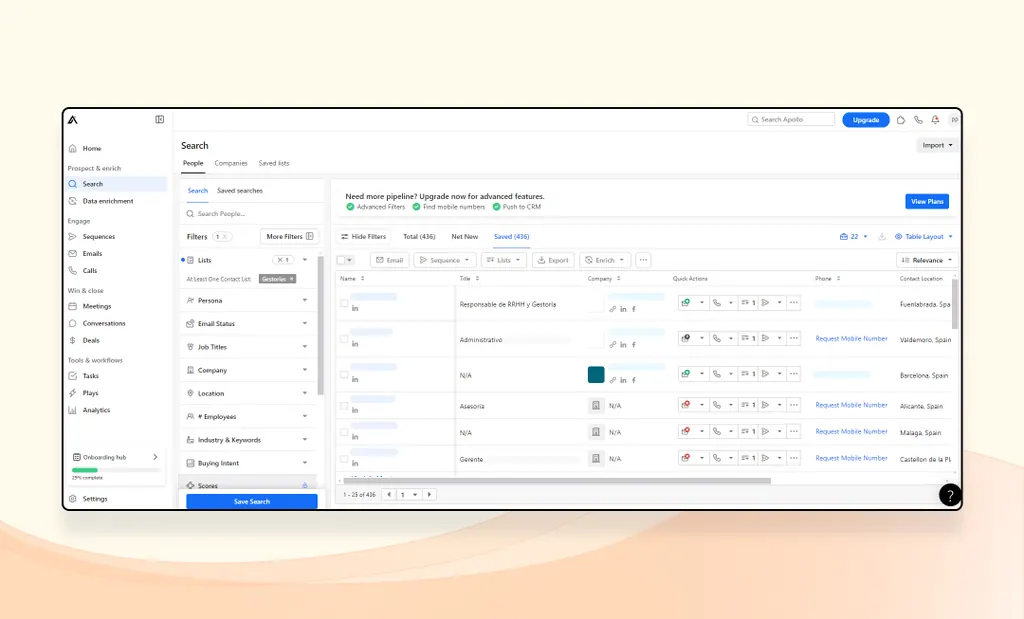This screenshot has width=1024, height=619.
Task: Open the Relevance sort dropdown
Action: (927, 260)
